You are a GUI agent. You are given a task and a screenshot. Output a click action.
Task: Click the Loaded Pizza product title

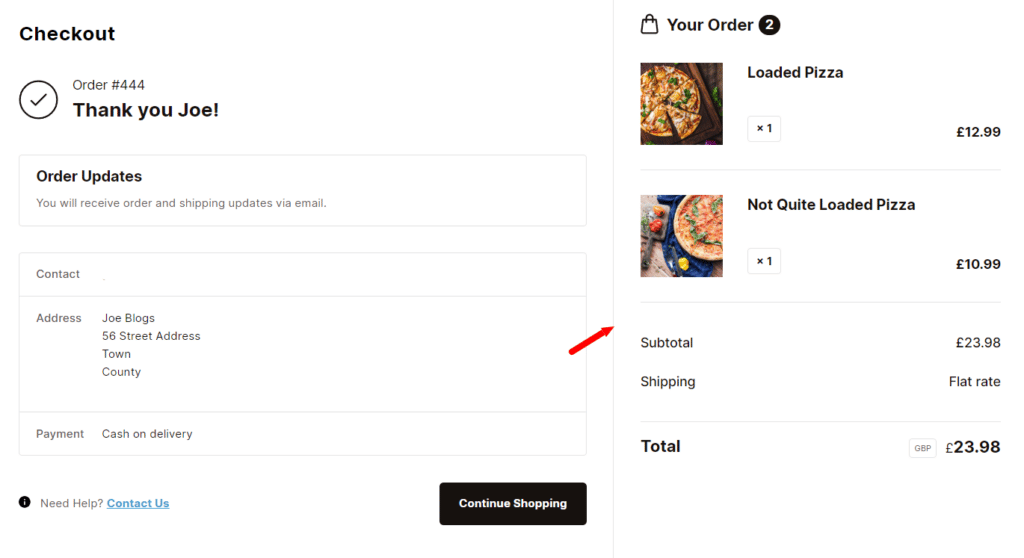(x=795, y=72)
